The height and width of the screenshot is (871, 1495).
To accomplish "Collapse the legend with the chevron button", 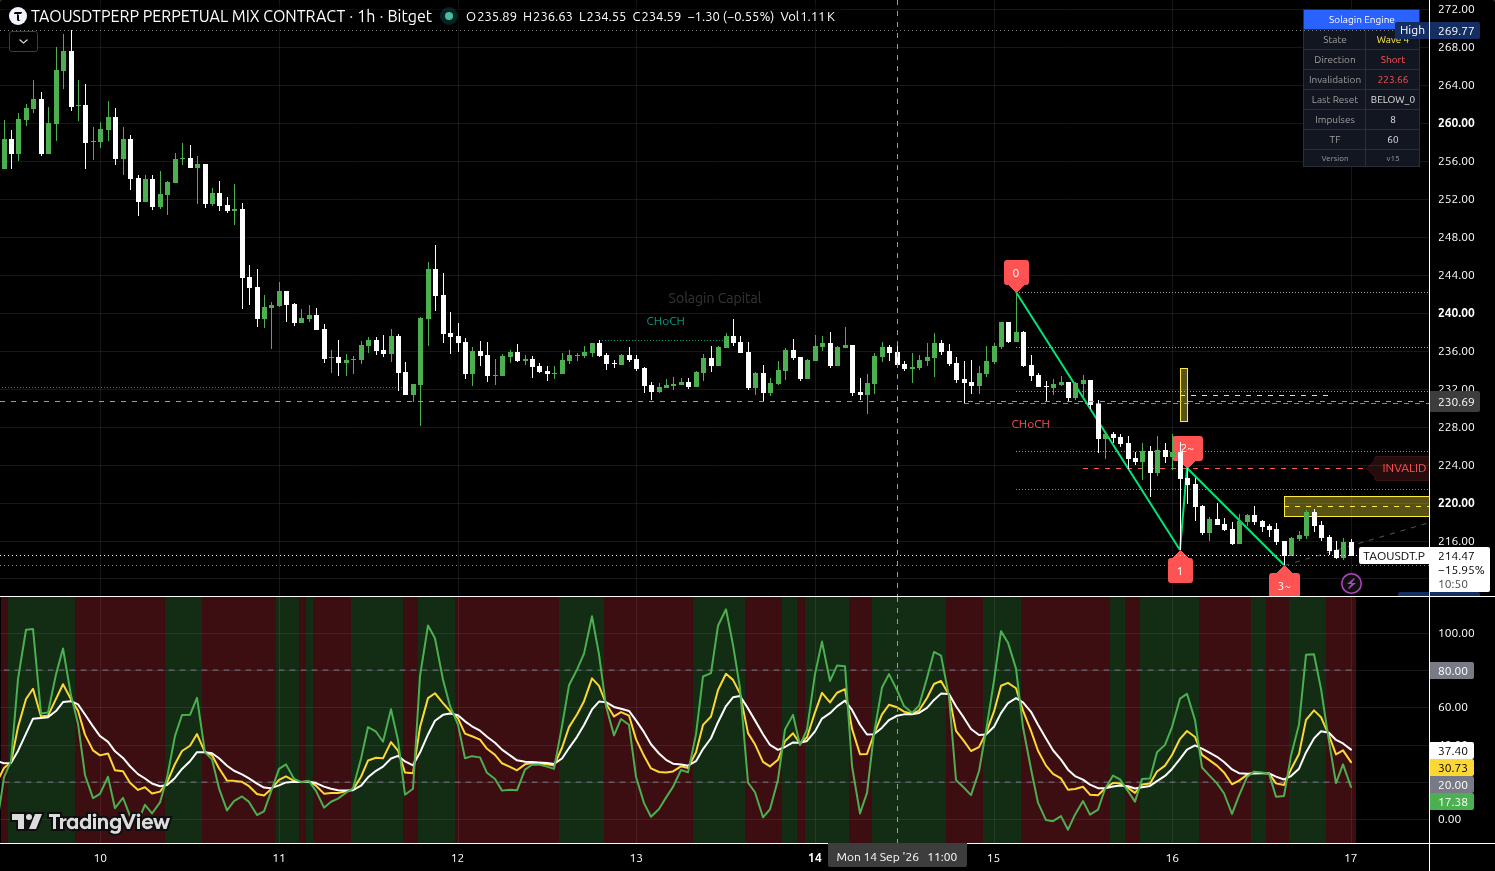I will coord(23,42).
